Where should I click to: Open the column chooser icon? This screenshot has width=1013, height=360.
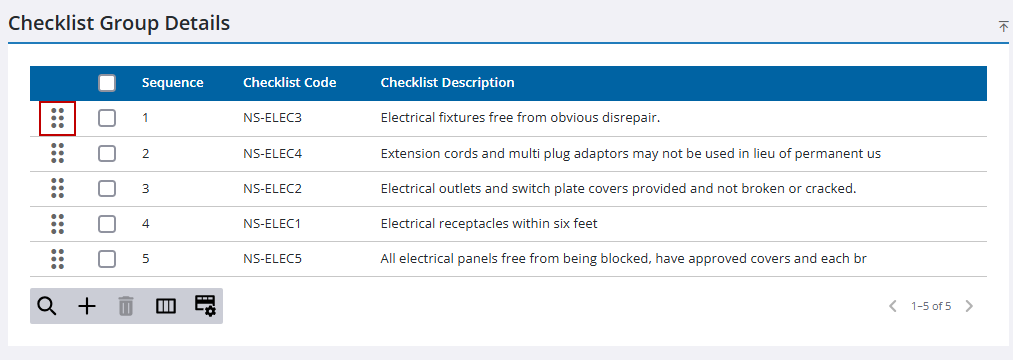tap(166, 306)
